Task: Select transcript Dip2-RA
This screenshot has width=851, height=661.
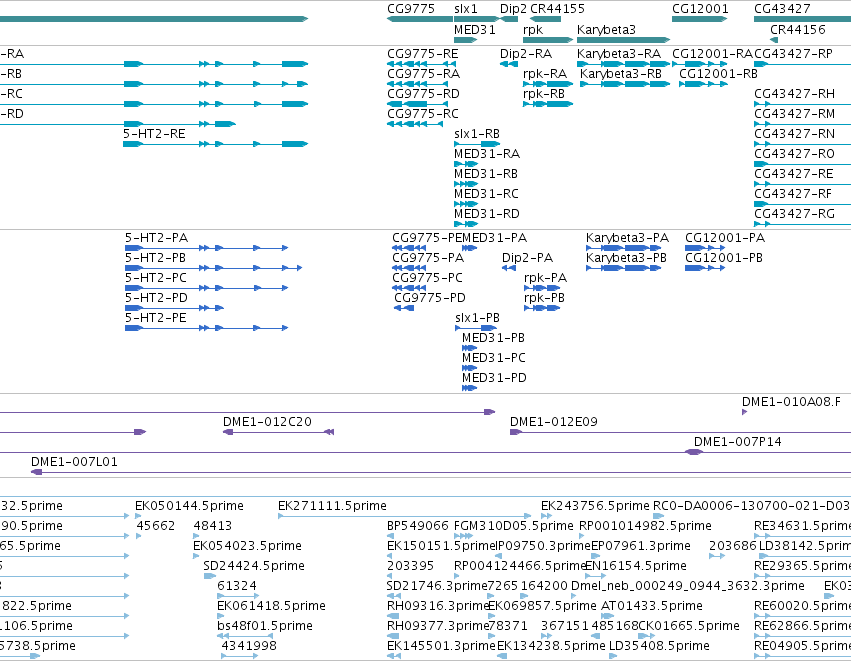Action: tap(509, 64)
